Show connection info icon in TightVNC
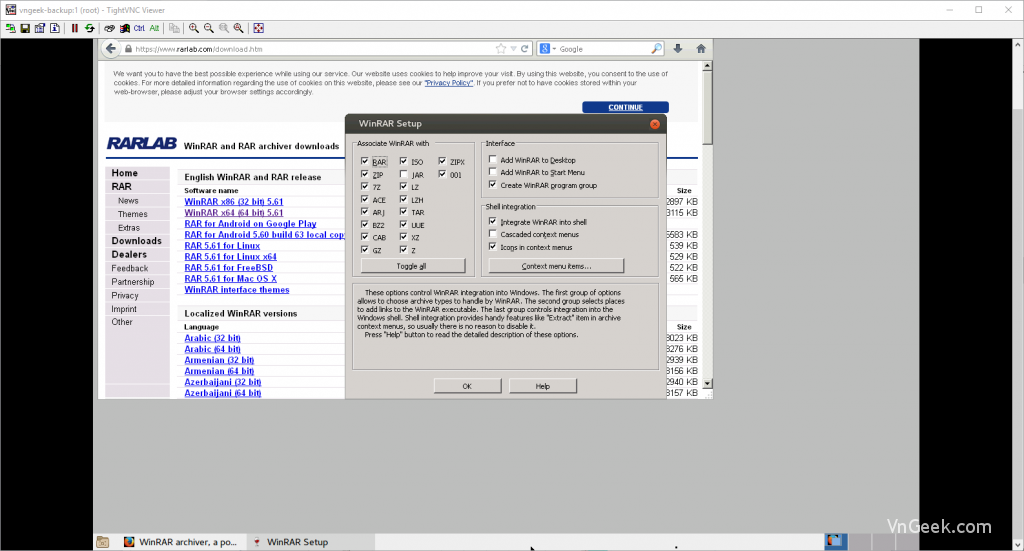 55,28
